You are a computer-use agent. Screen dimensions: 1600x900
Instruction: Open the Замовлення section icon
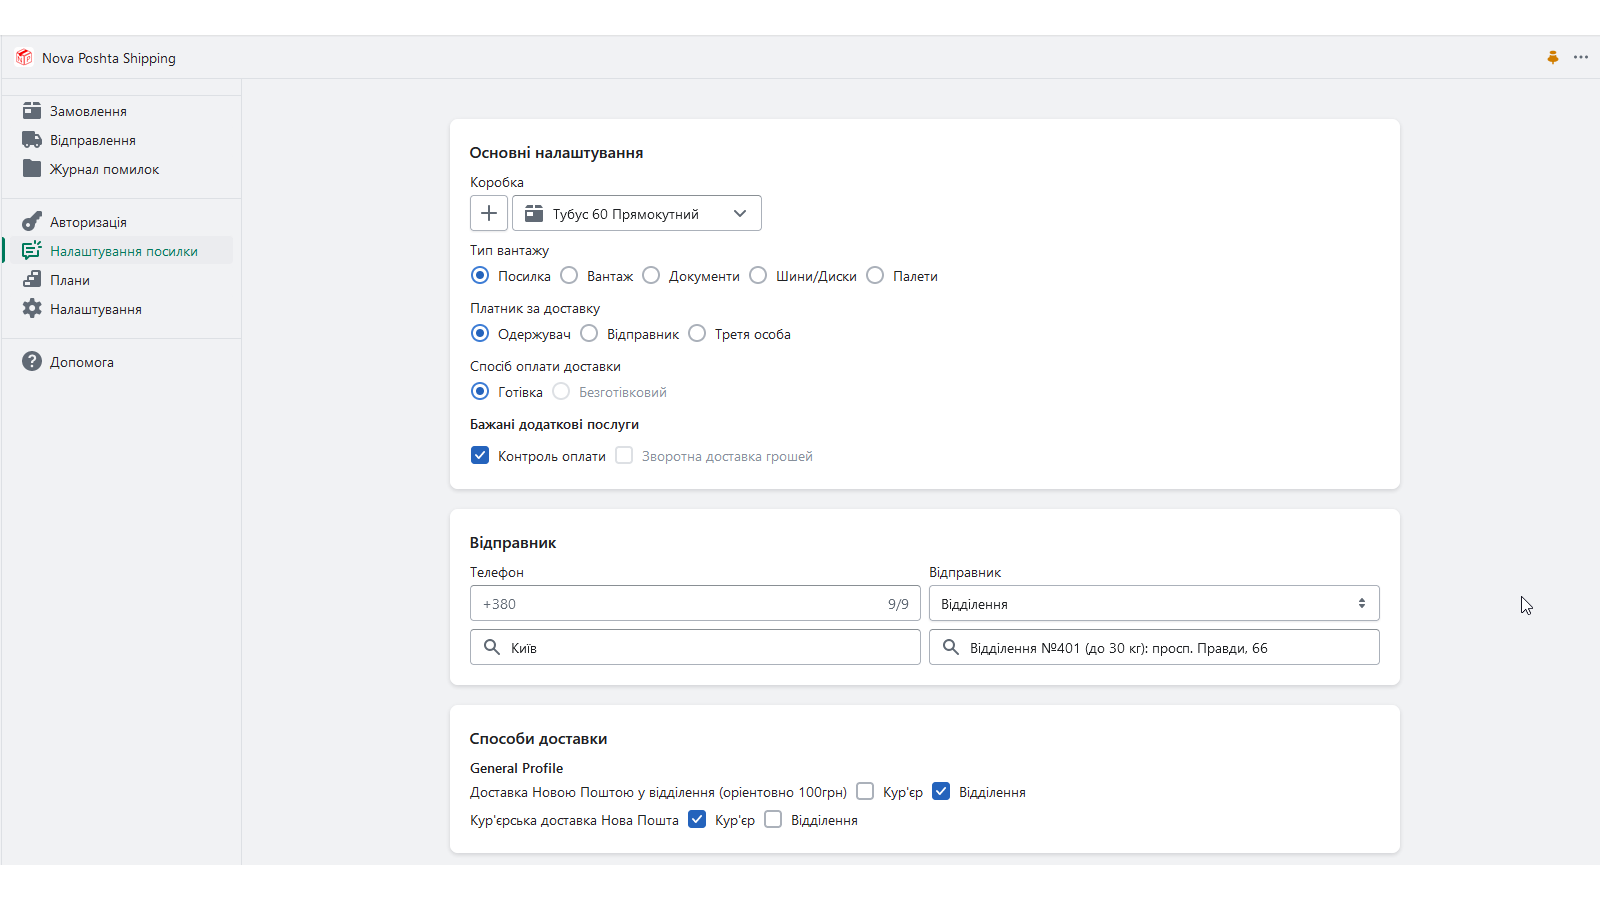(x=32, y=110)
